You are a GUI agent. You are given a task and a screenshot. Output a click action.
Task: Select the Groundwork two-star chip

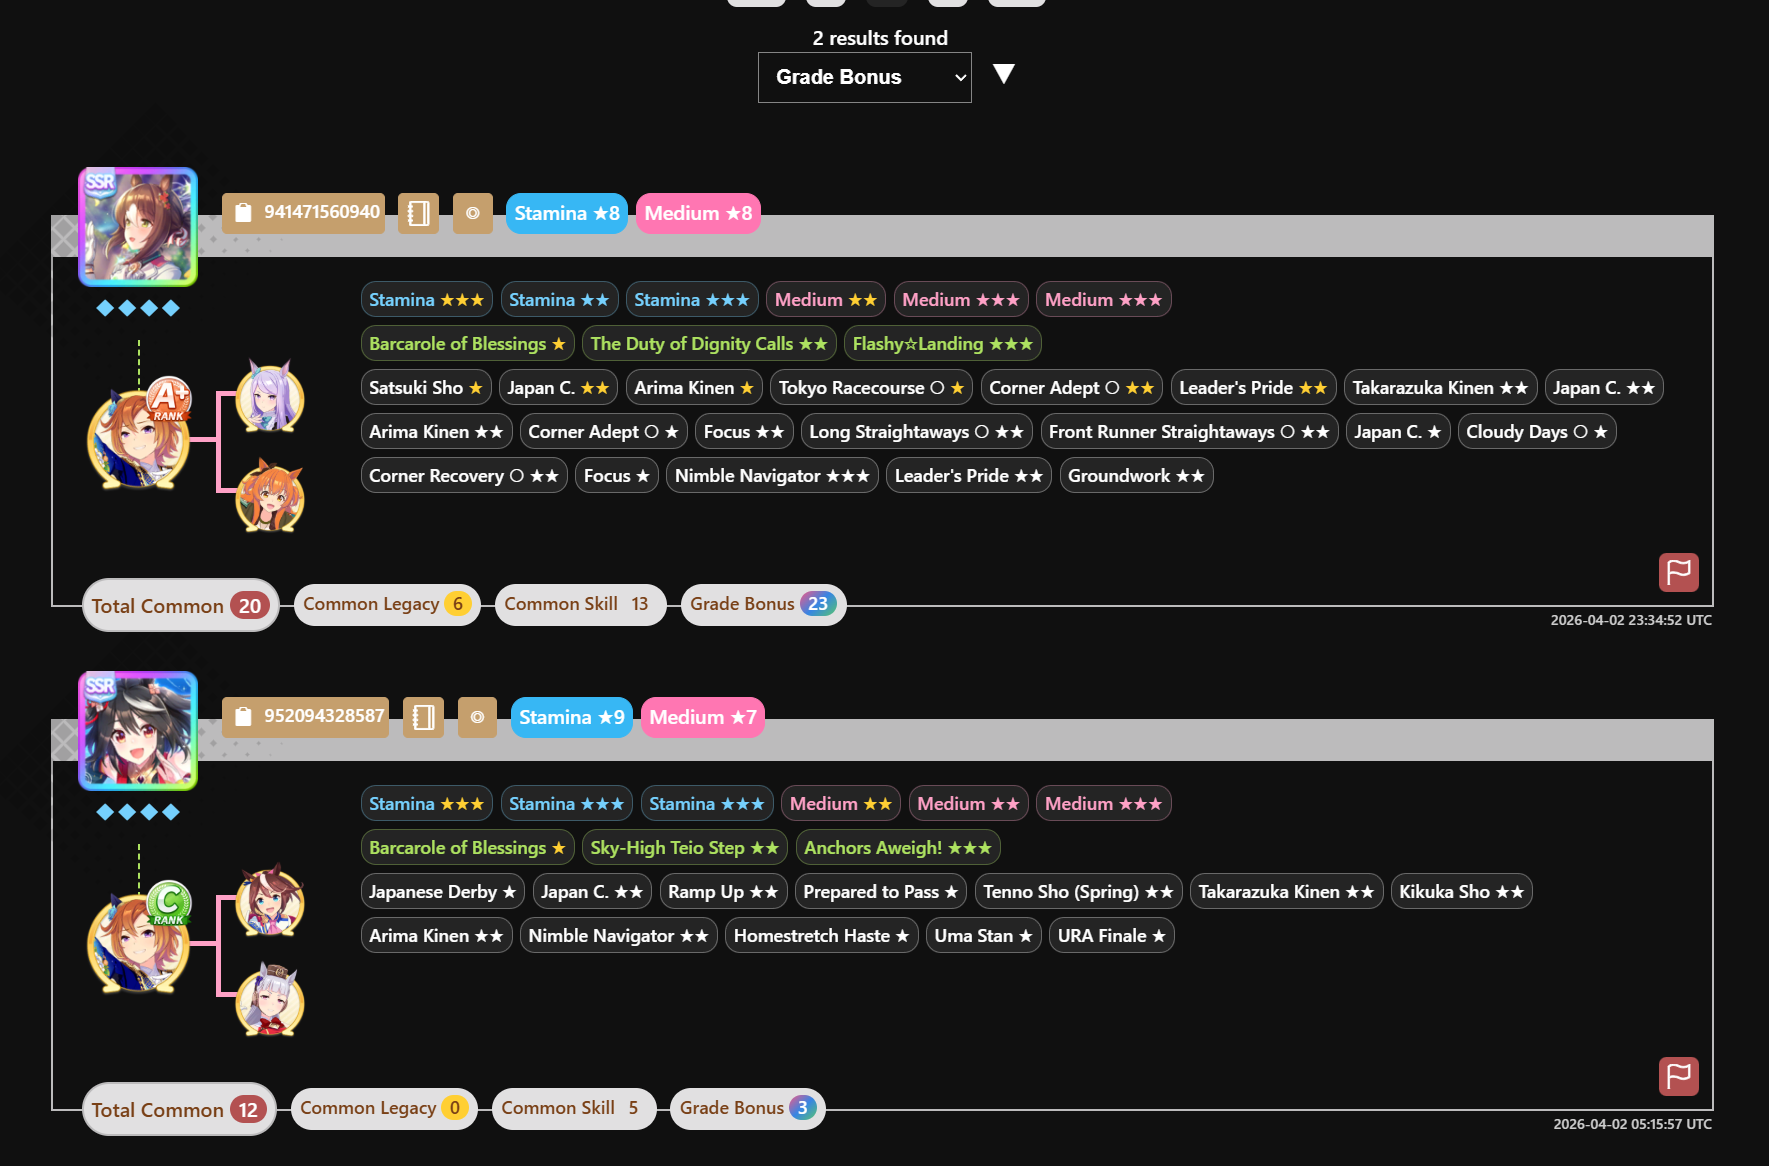[x=1136, y=476]
